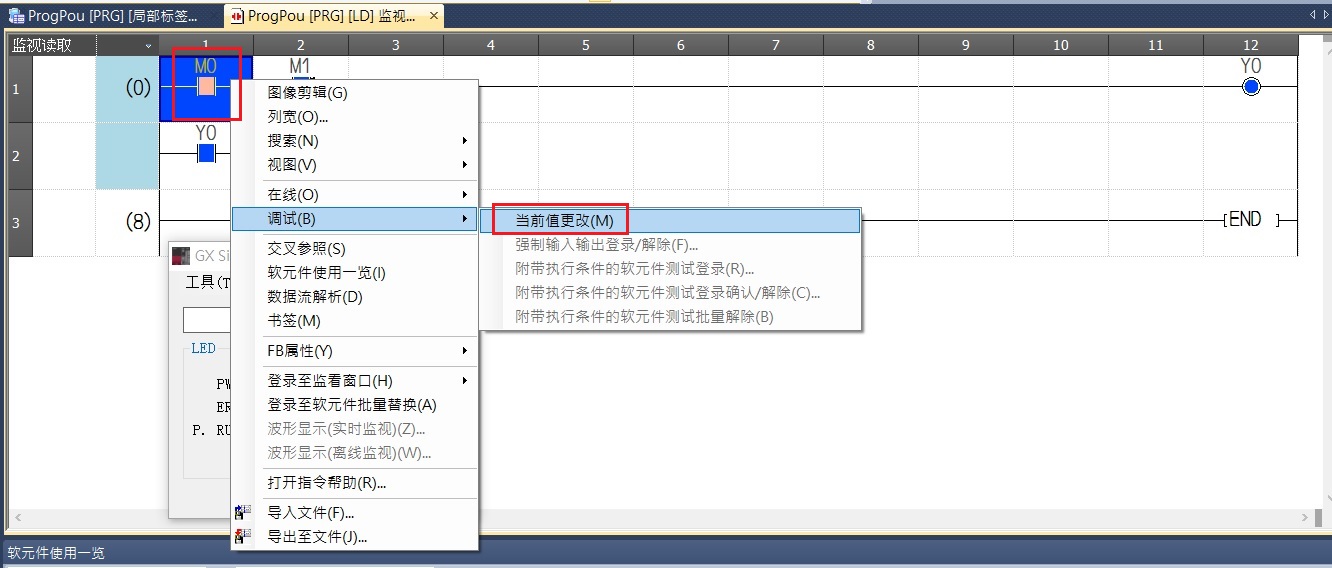The image size is (1332, 568).
Task: Click the GX Simulator window icon
Action: click(x=181, y=256)
